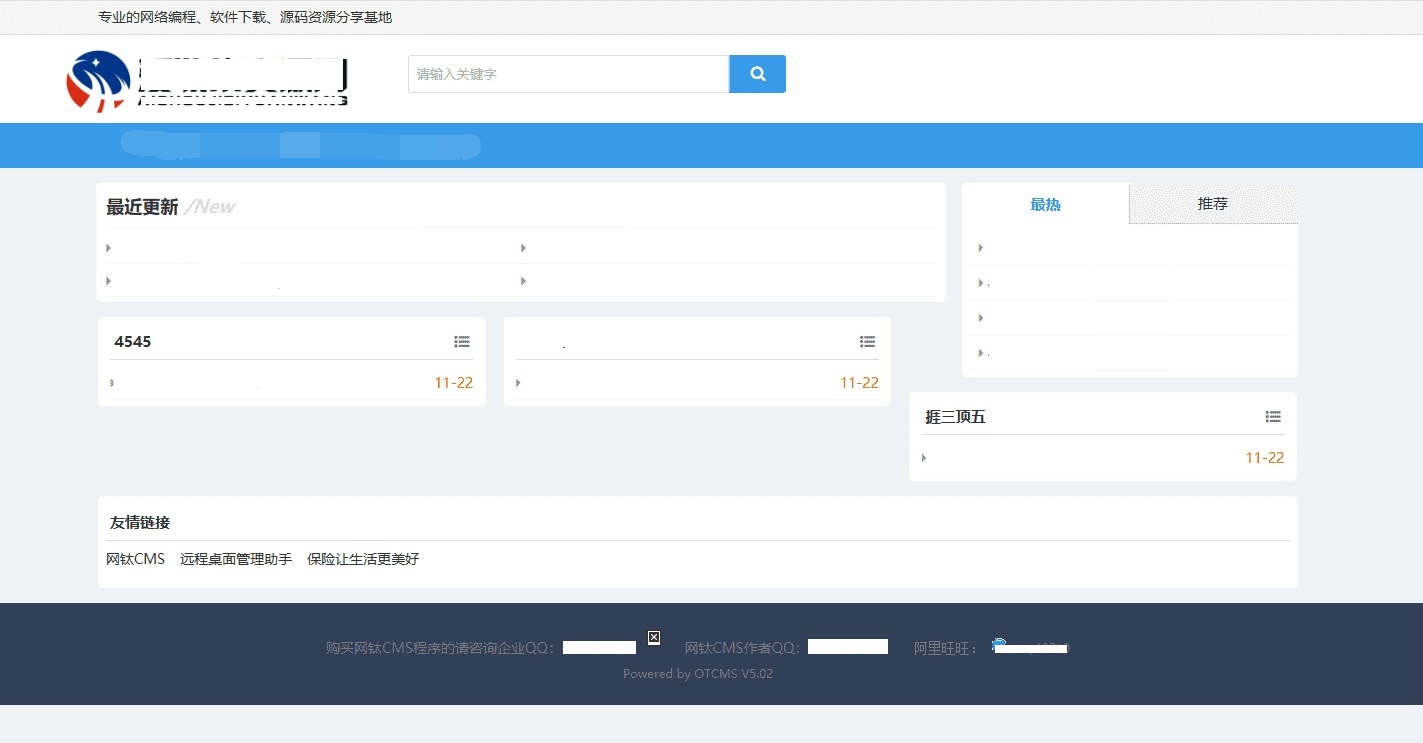Viewport: 1423px width, 743px height.
Task: Click the list icon beside section "4545"
Action: coord(462,341)
